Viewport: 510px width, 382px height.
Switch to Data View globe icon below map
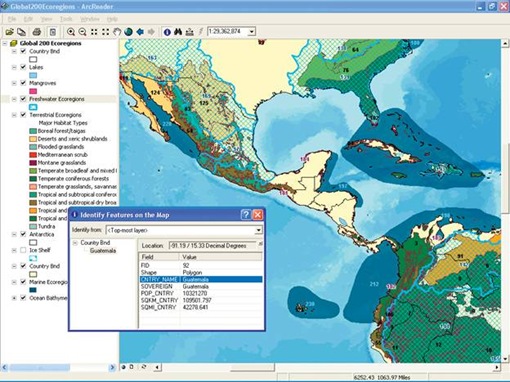pyautogui.click(x=123, y=367)
